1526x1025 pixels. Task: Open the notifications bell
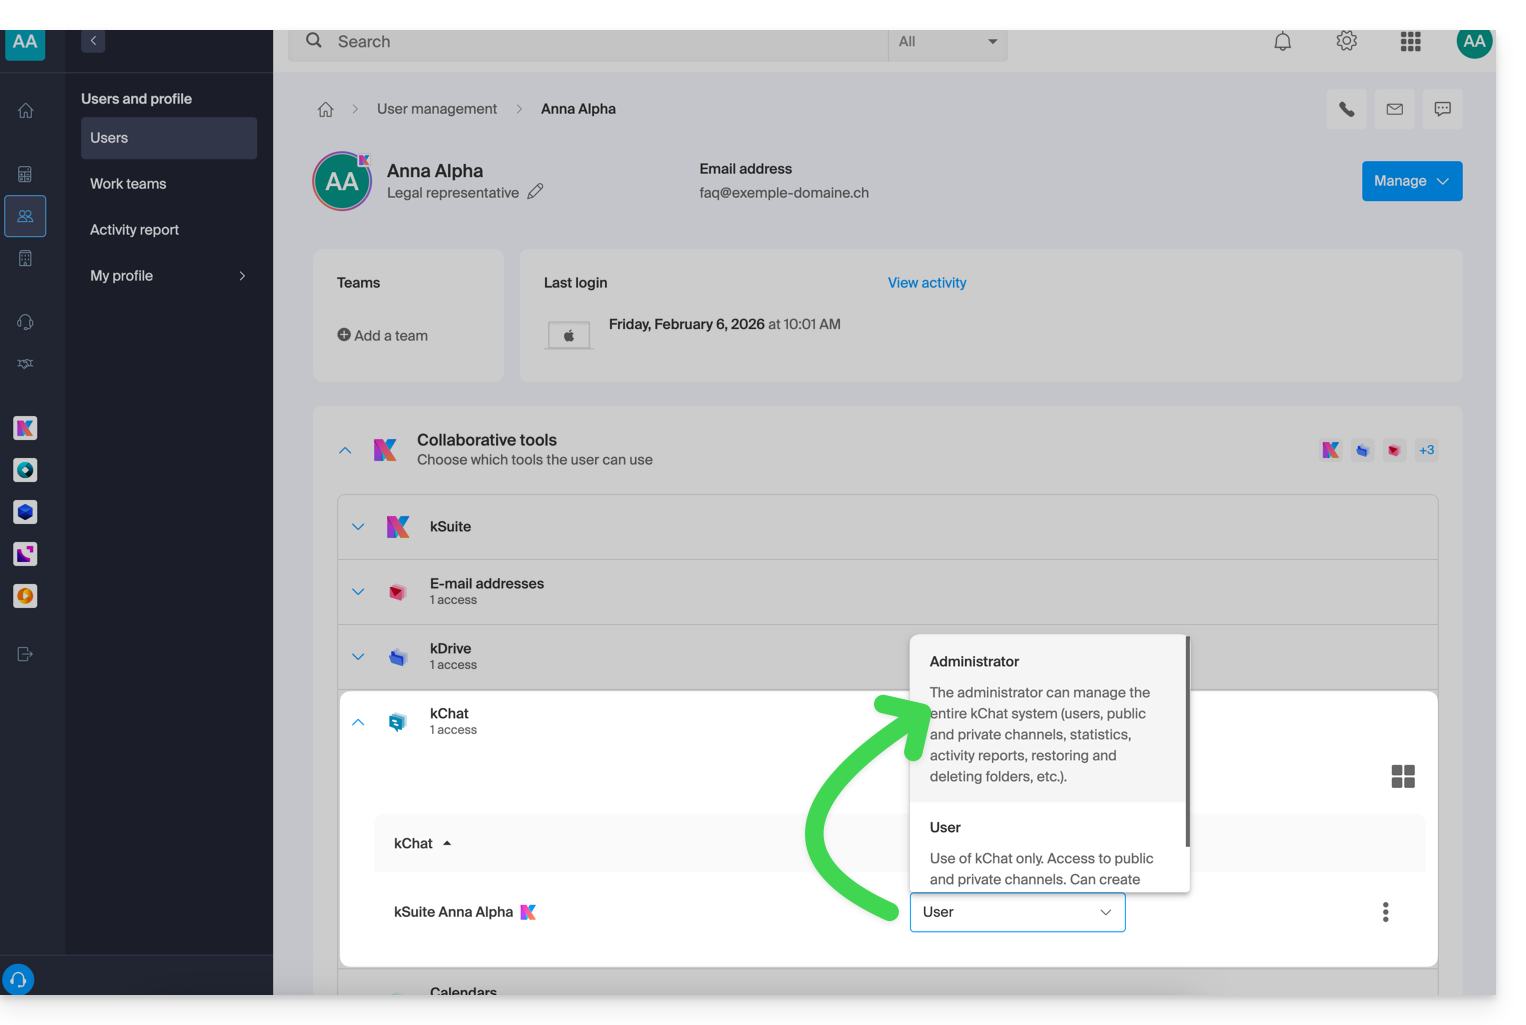click(x=1282, y=42)
